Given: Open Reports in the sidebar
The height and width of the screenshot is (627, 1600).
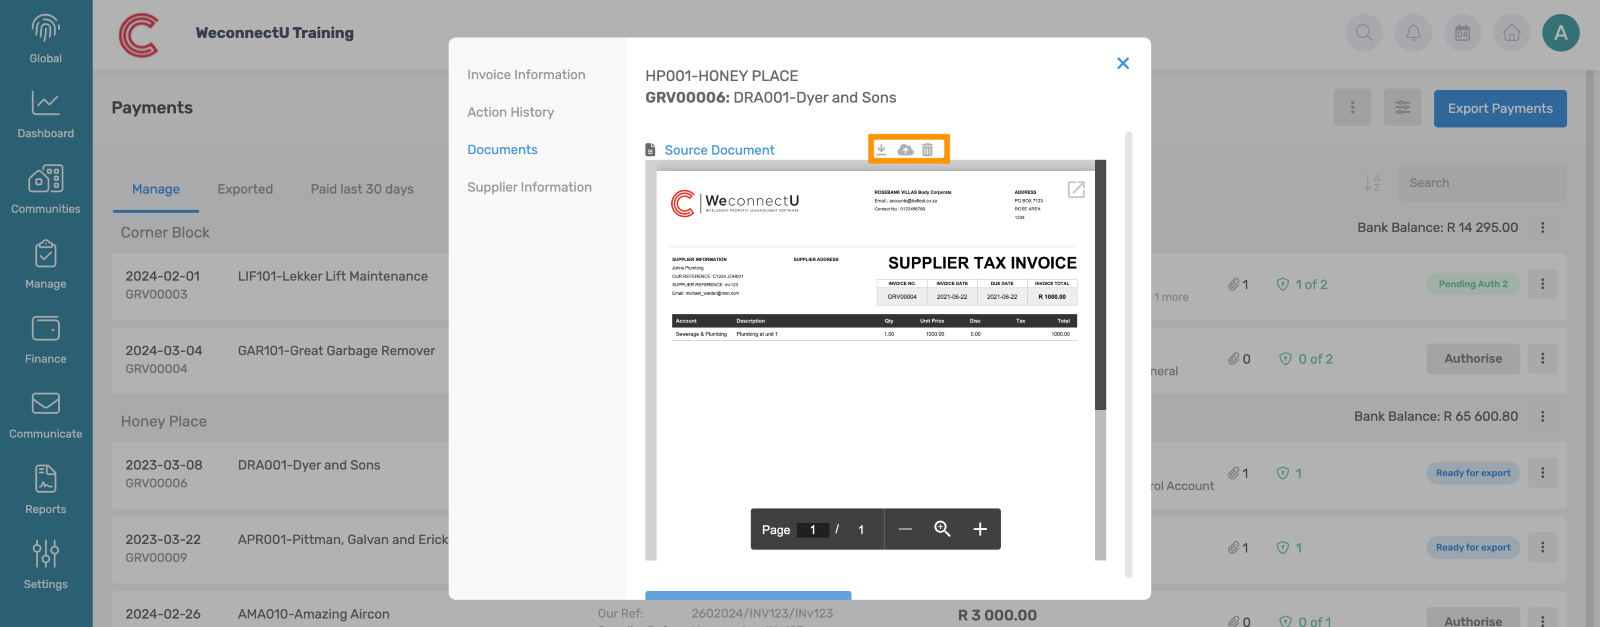Looking at the screenshot, I should pyautogui.click(x=46, y=489).
